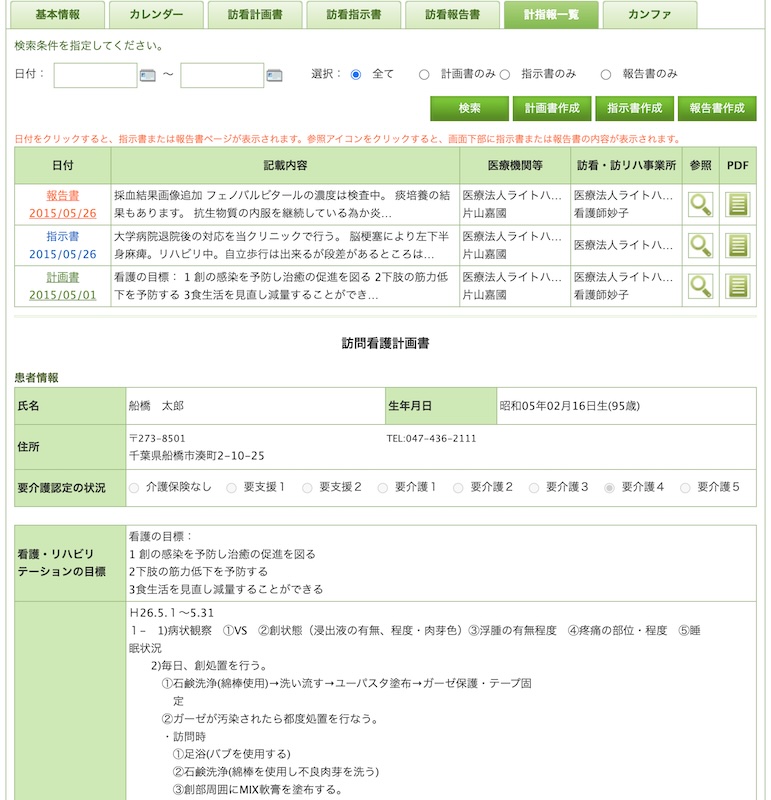Open the end date calendar picker icon

click(274, 75)
